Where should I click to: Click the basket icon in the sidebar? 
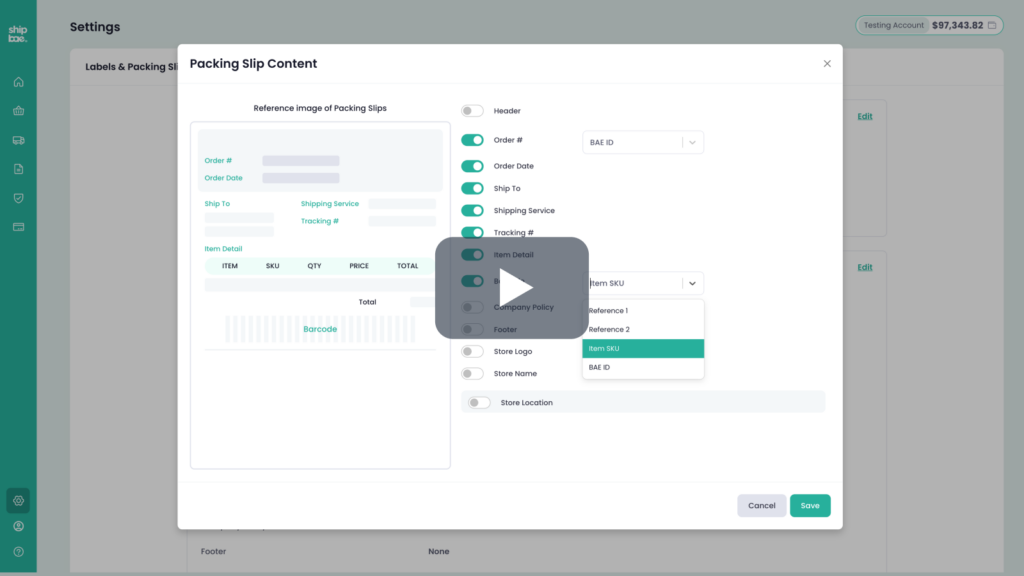click(x=18, y=111)
